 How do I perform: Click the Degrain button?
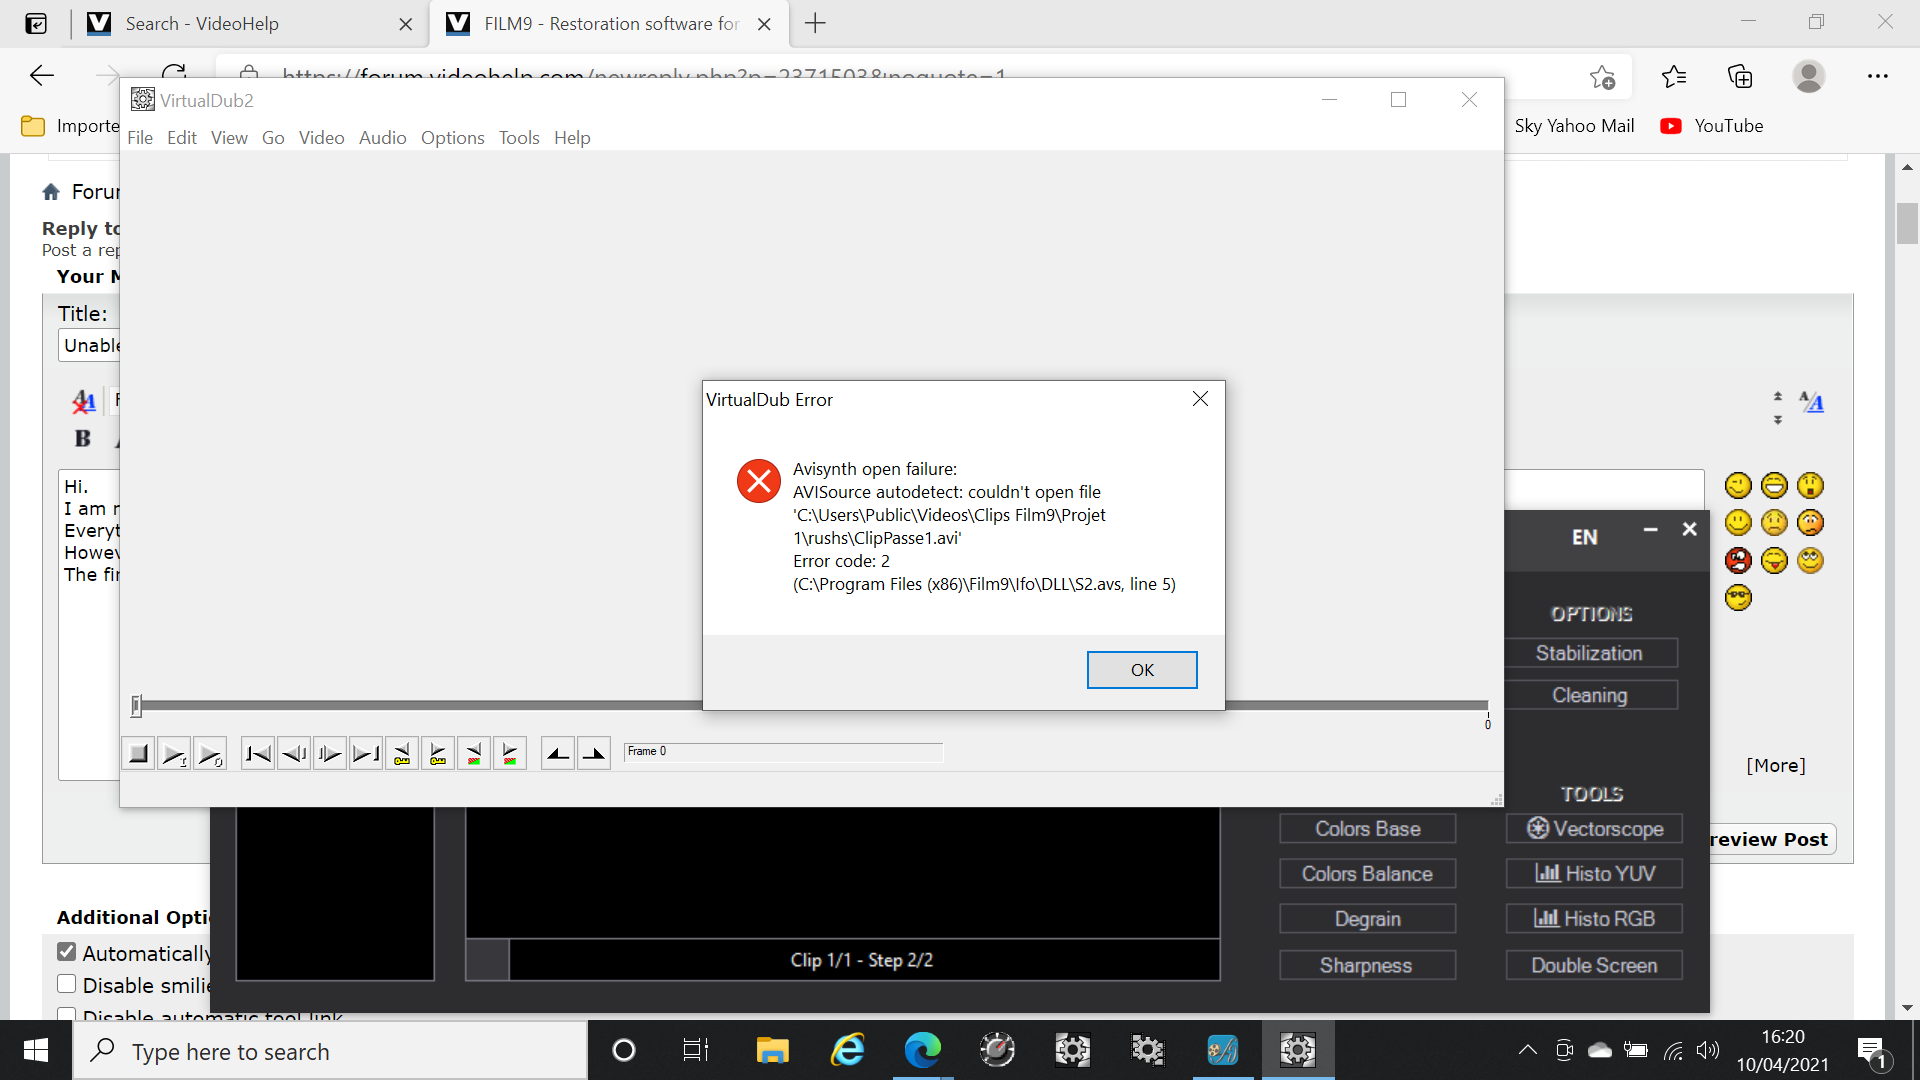point(1367,918)
